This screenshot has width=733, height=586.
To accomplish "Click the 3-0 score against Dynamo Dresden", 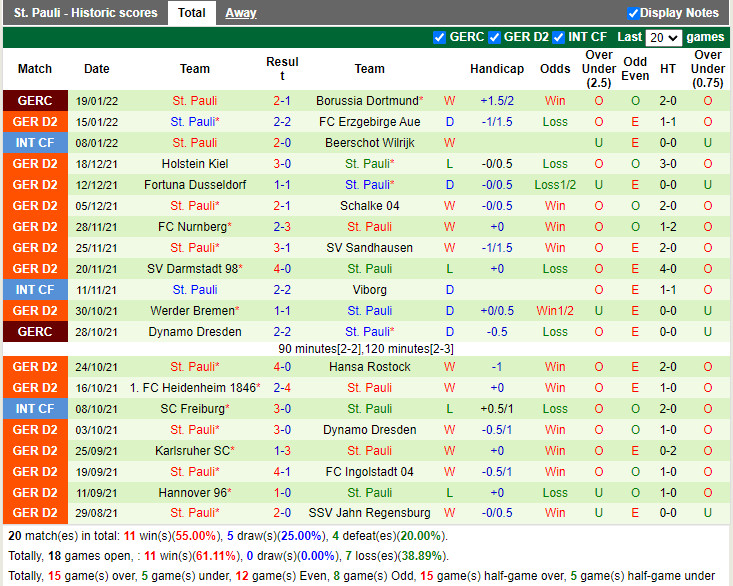I will [x=282, y=430].
